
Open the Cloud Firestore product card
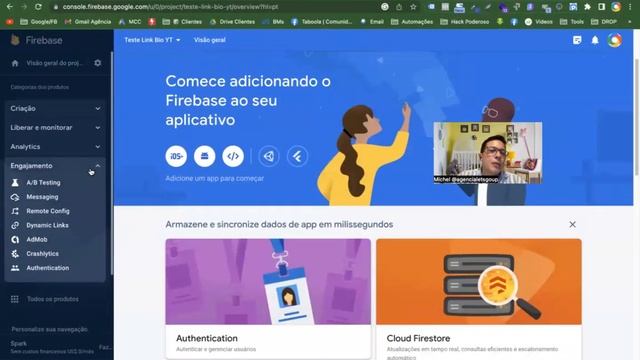(x=479, y=298)
